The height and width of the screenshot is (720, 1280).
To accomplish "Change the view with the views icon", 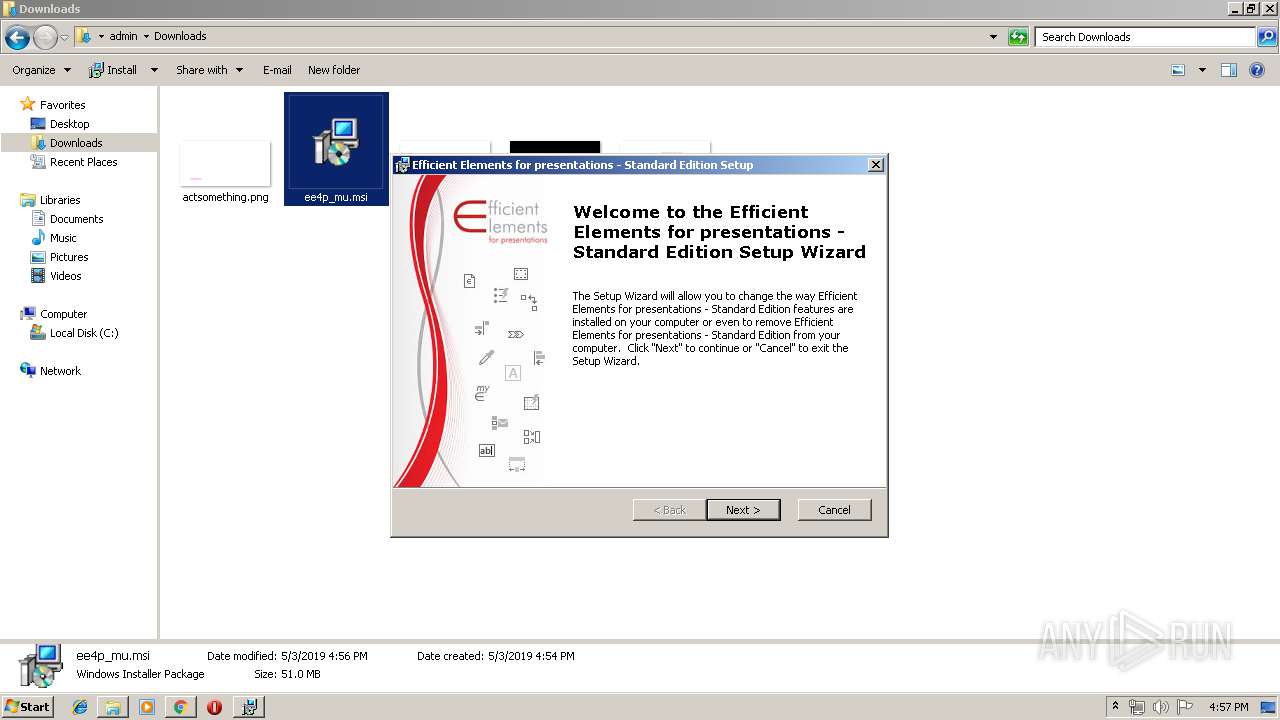I will point(1178,70).
